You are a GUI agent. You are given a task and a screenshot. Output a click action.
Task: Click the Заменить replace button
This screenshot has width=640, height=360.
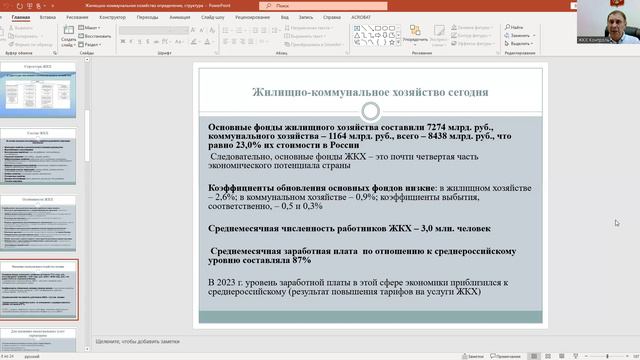click(x=520, y=35)
